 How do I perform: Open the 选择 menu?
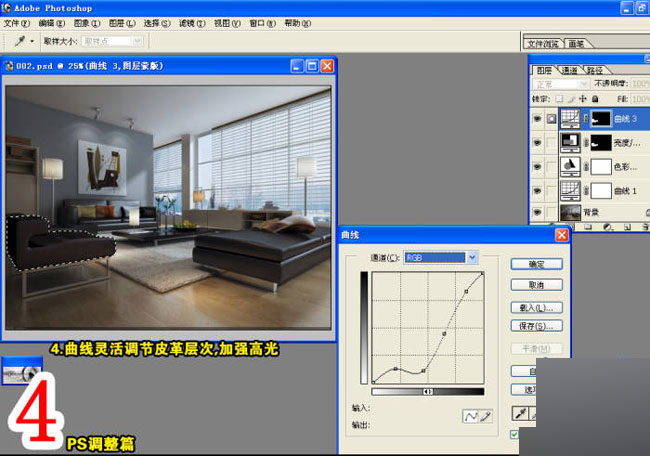pyautogui.click(x=157, y=23)
